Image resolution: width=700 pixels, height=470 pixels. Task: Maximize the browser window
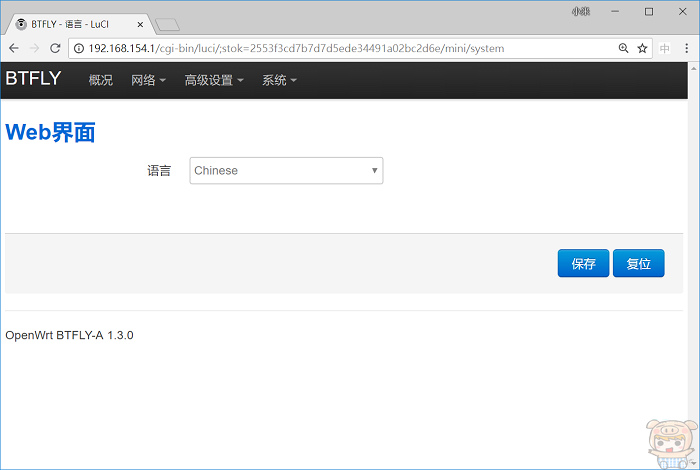click(649, 12)
